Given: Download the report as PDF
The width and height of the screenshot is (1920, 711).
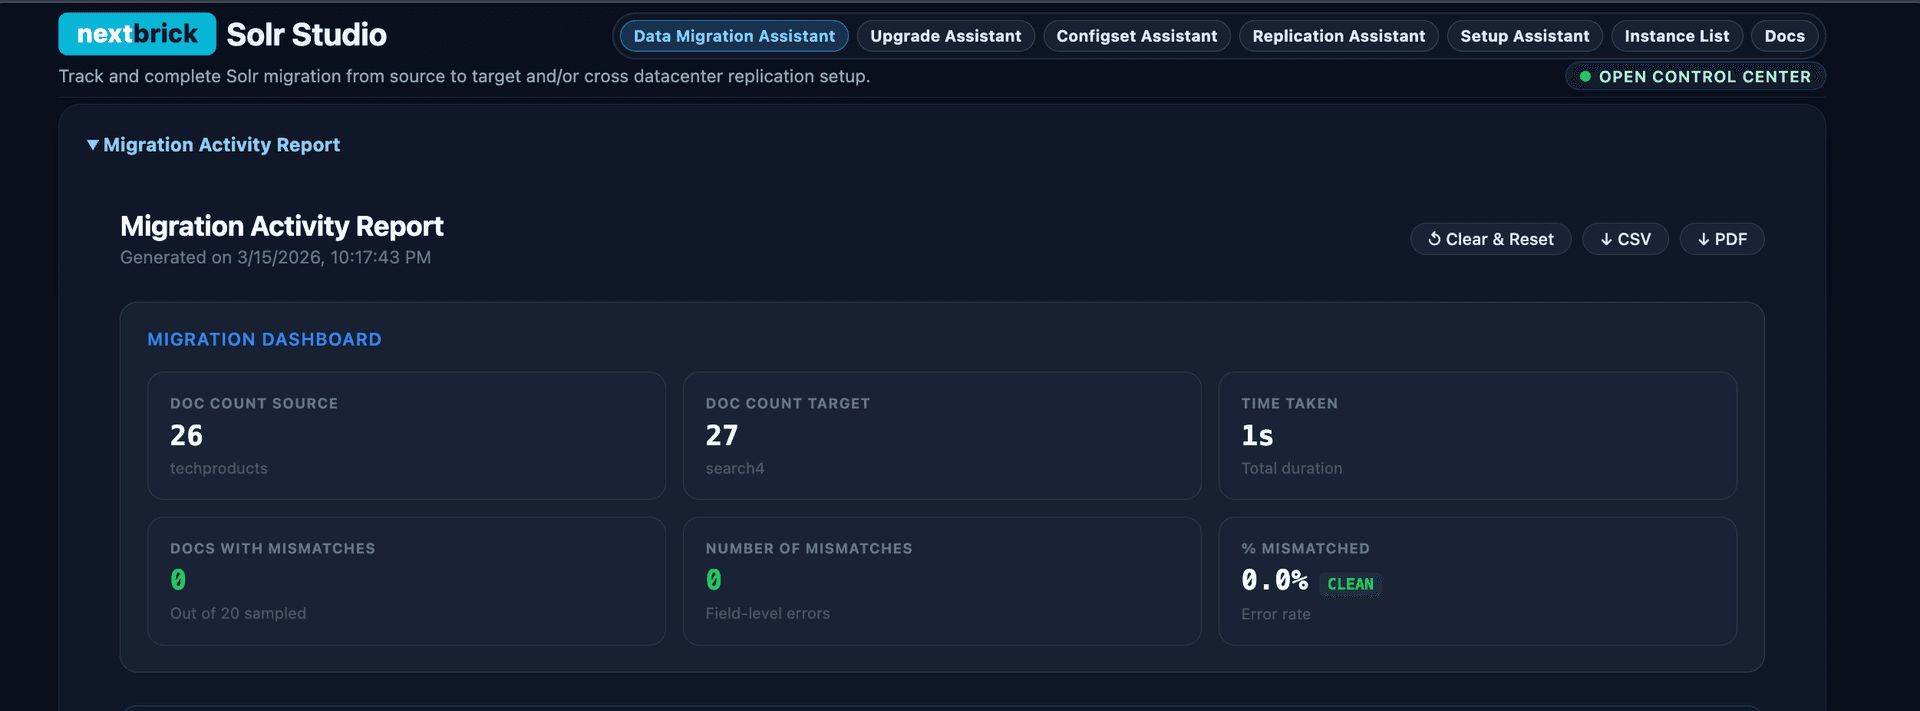Looking at the screenshot, I should [x=1722, y=239].
